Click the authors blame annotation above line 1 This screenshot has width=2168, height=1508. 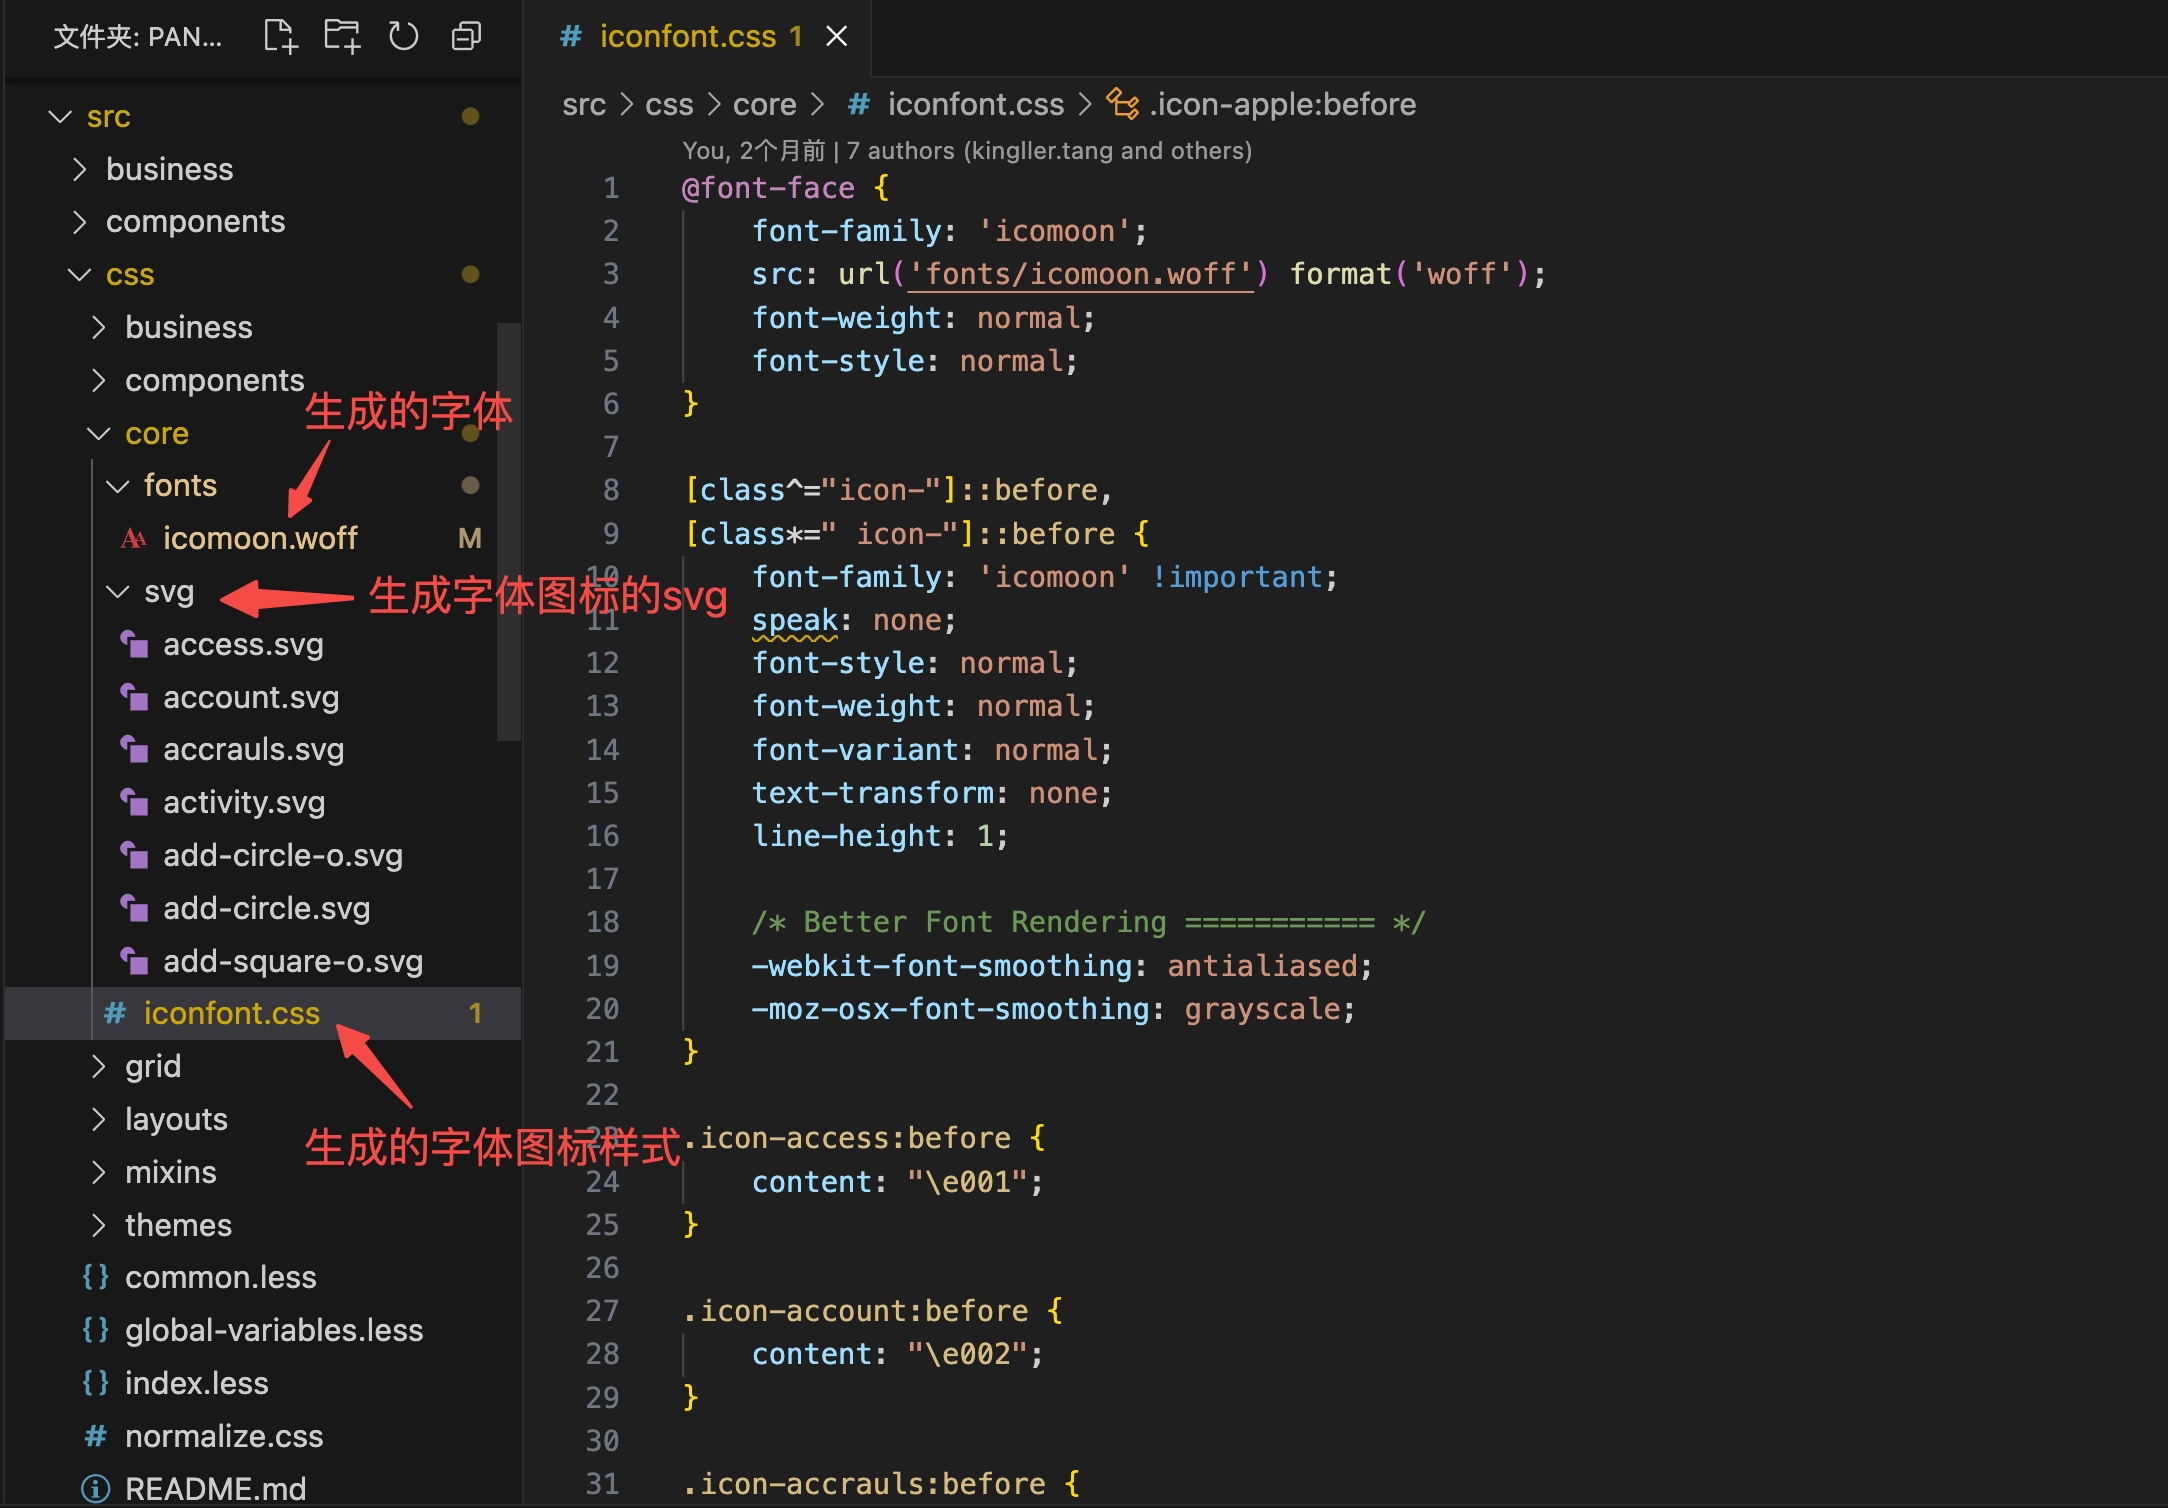(967, 151)
